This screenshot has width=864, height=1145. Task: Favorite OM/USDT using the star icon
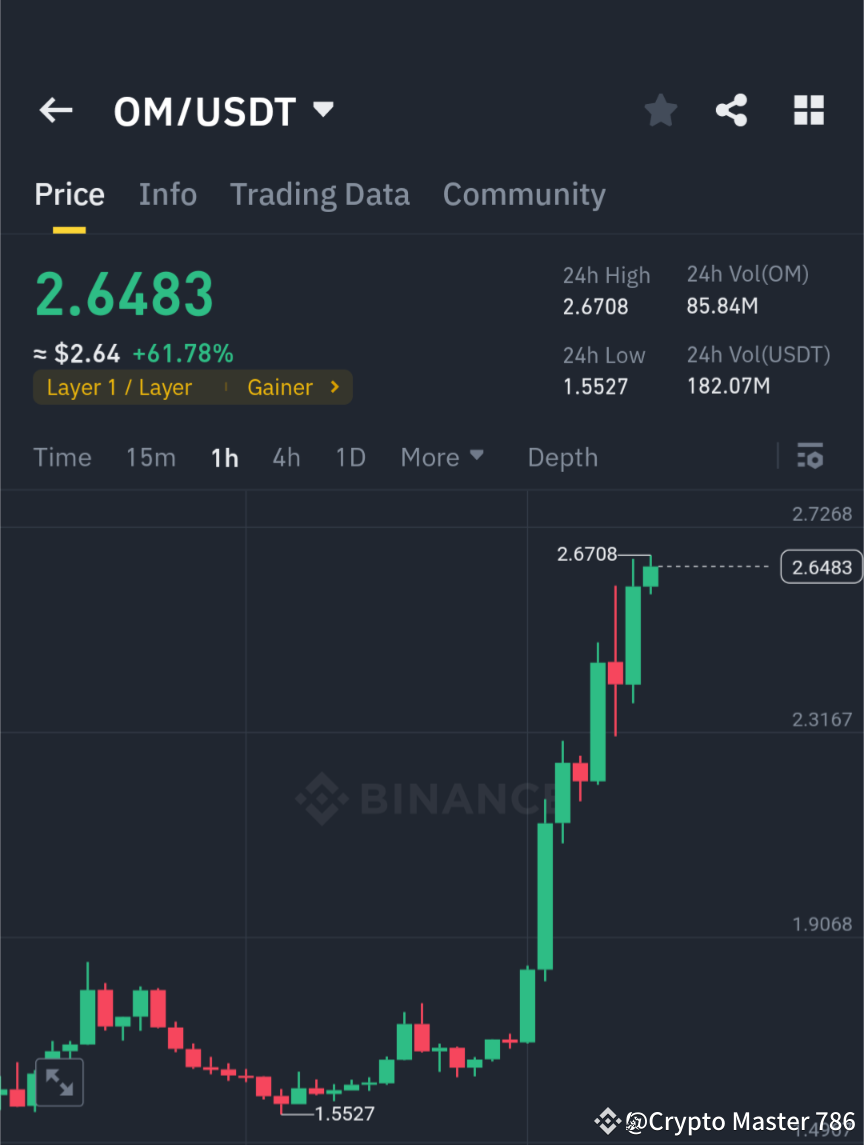(x=660, y=111)
